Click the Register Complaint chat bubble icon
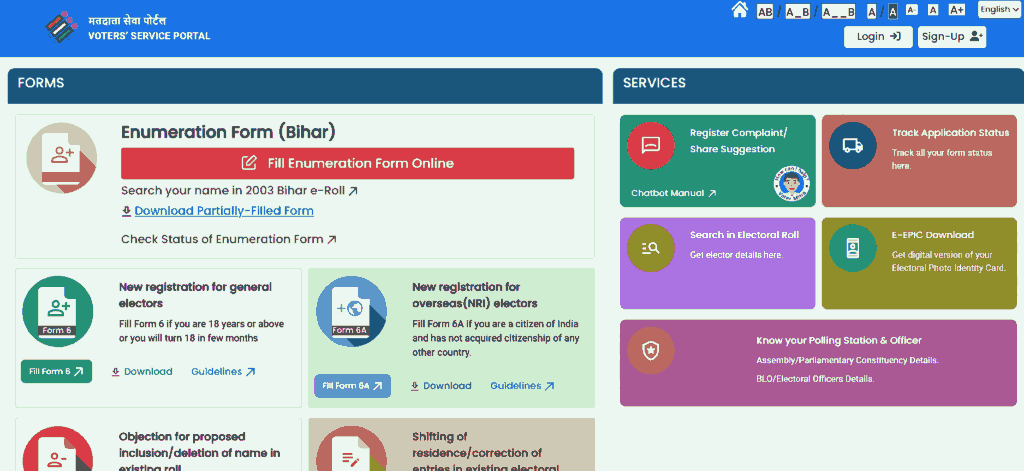Image resolution: width=1024 pixels, height=471 pixels. [650, 145]
